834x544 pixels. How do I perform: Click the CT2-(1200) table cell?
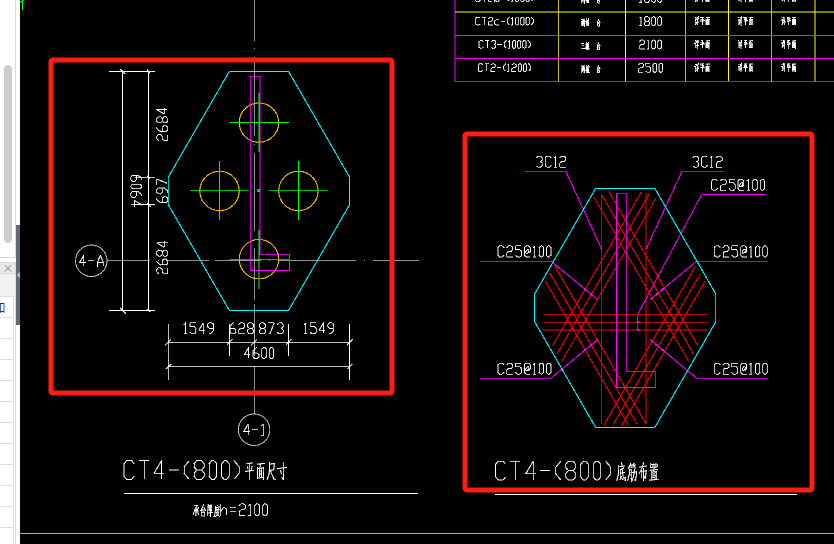(x=504, y=68)
